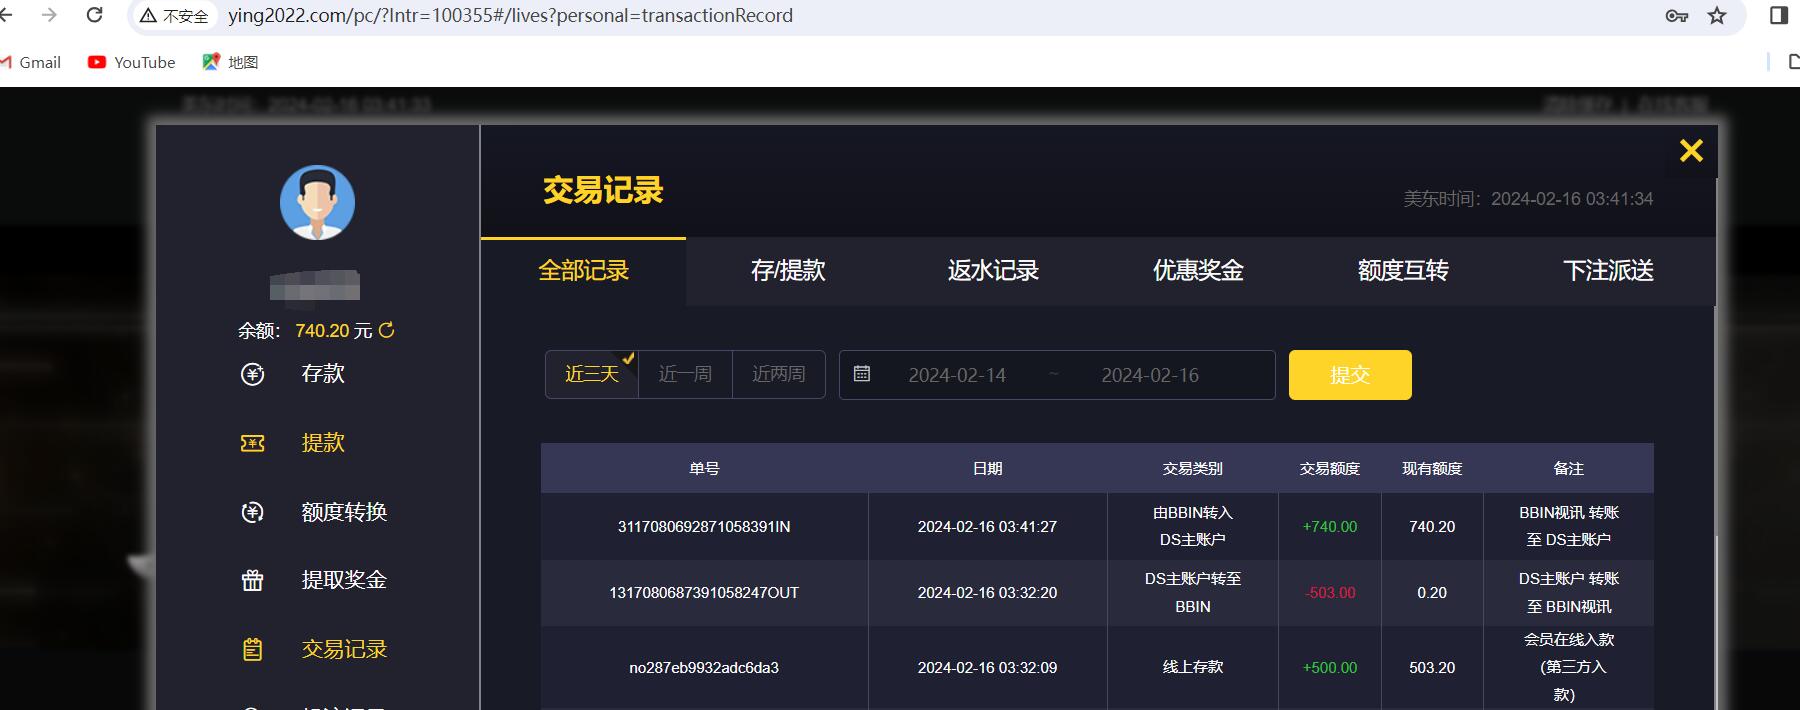Click the withdrawal (提款) cash icon
This screenshot has height=710, width=1800.
tap(253, 443)
